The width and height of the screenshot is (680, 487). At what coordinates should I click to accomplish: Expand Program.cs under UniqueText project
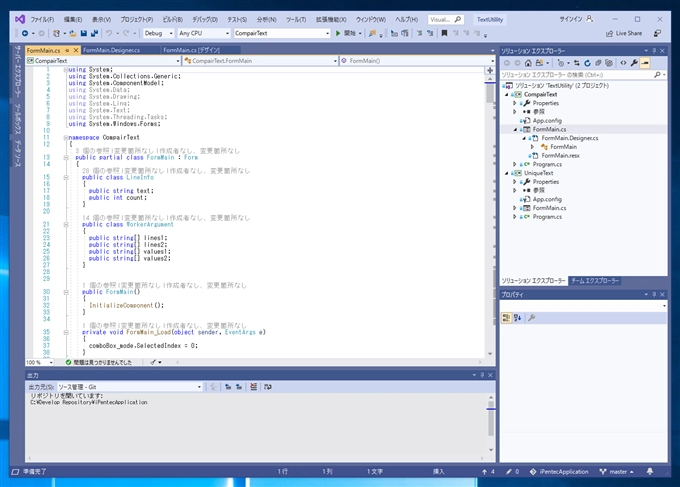click(515, 216)
